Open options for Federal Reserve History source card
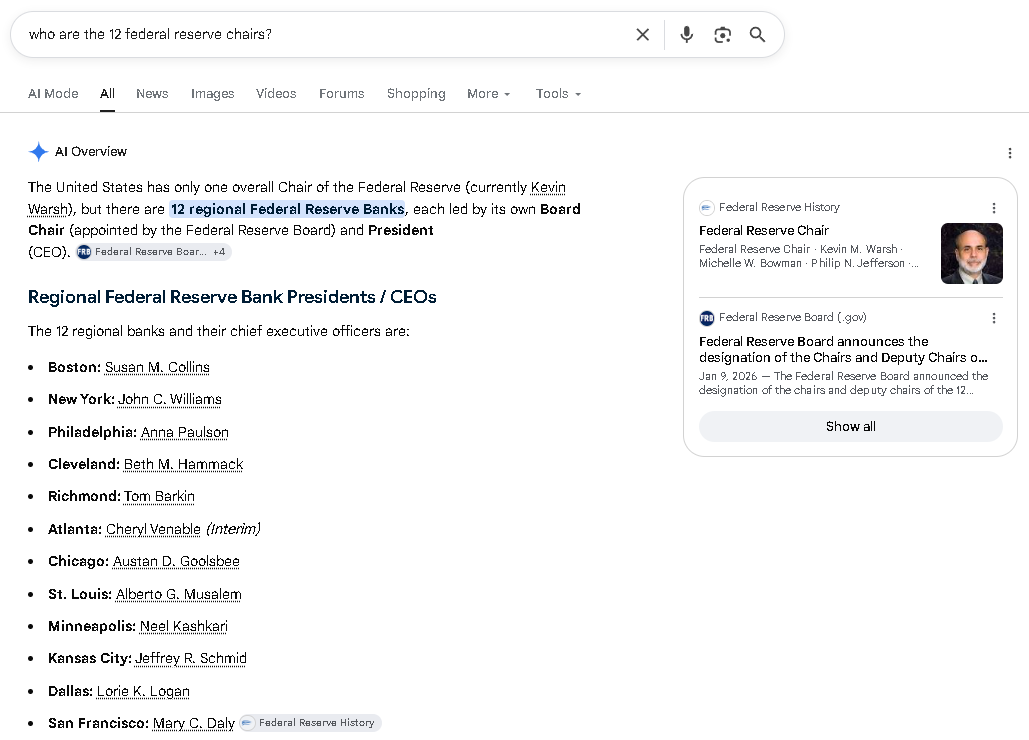Image resolution: width=1029 pixels, height=740 pixels. 994,208
